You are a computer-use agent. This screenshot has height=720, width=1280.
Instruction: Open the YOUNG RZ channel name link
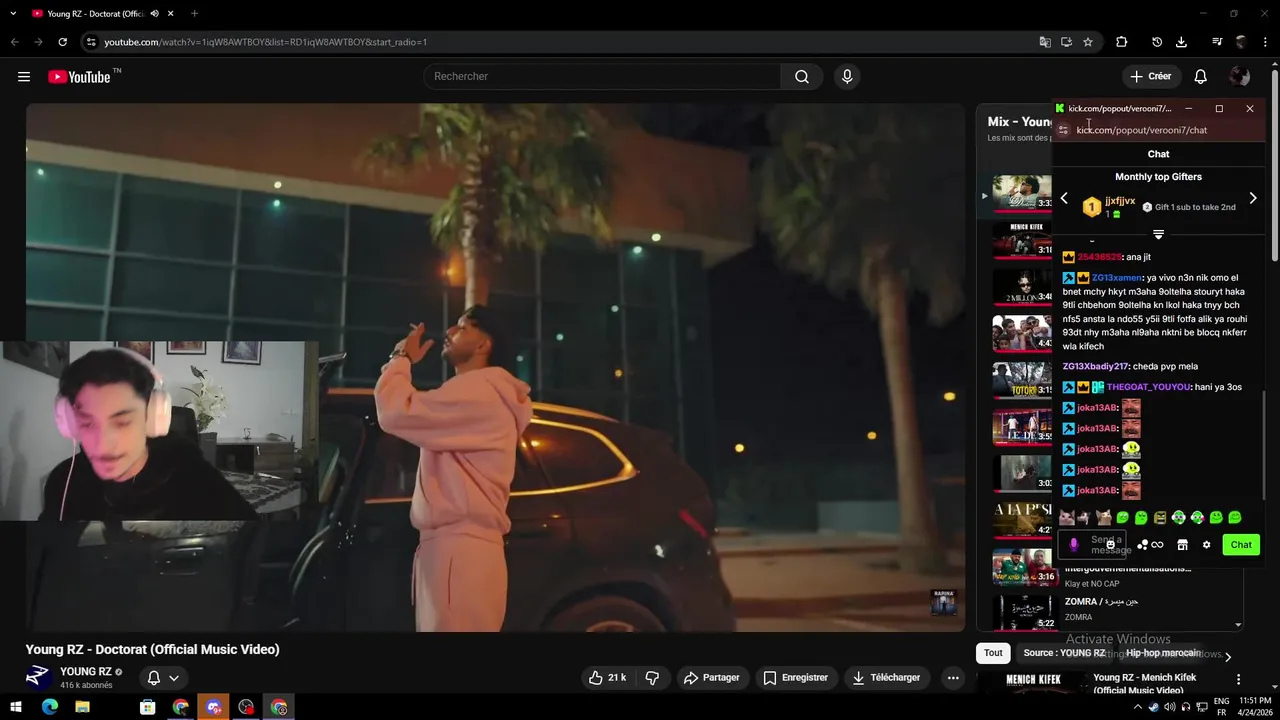tap(86, 672)
